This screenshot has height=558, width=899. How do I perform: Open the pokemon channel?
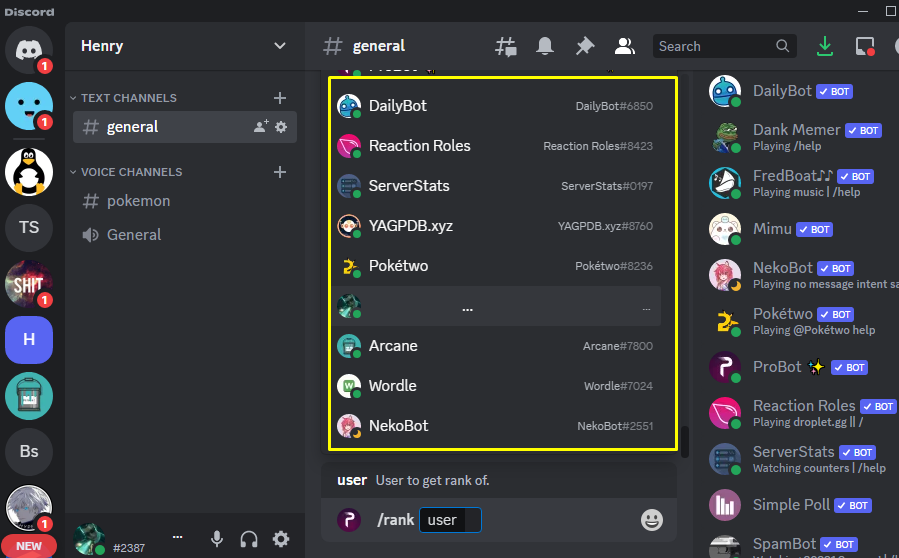(x=185, y=201)
